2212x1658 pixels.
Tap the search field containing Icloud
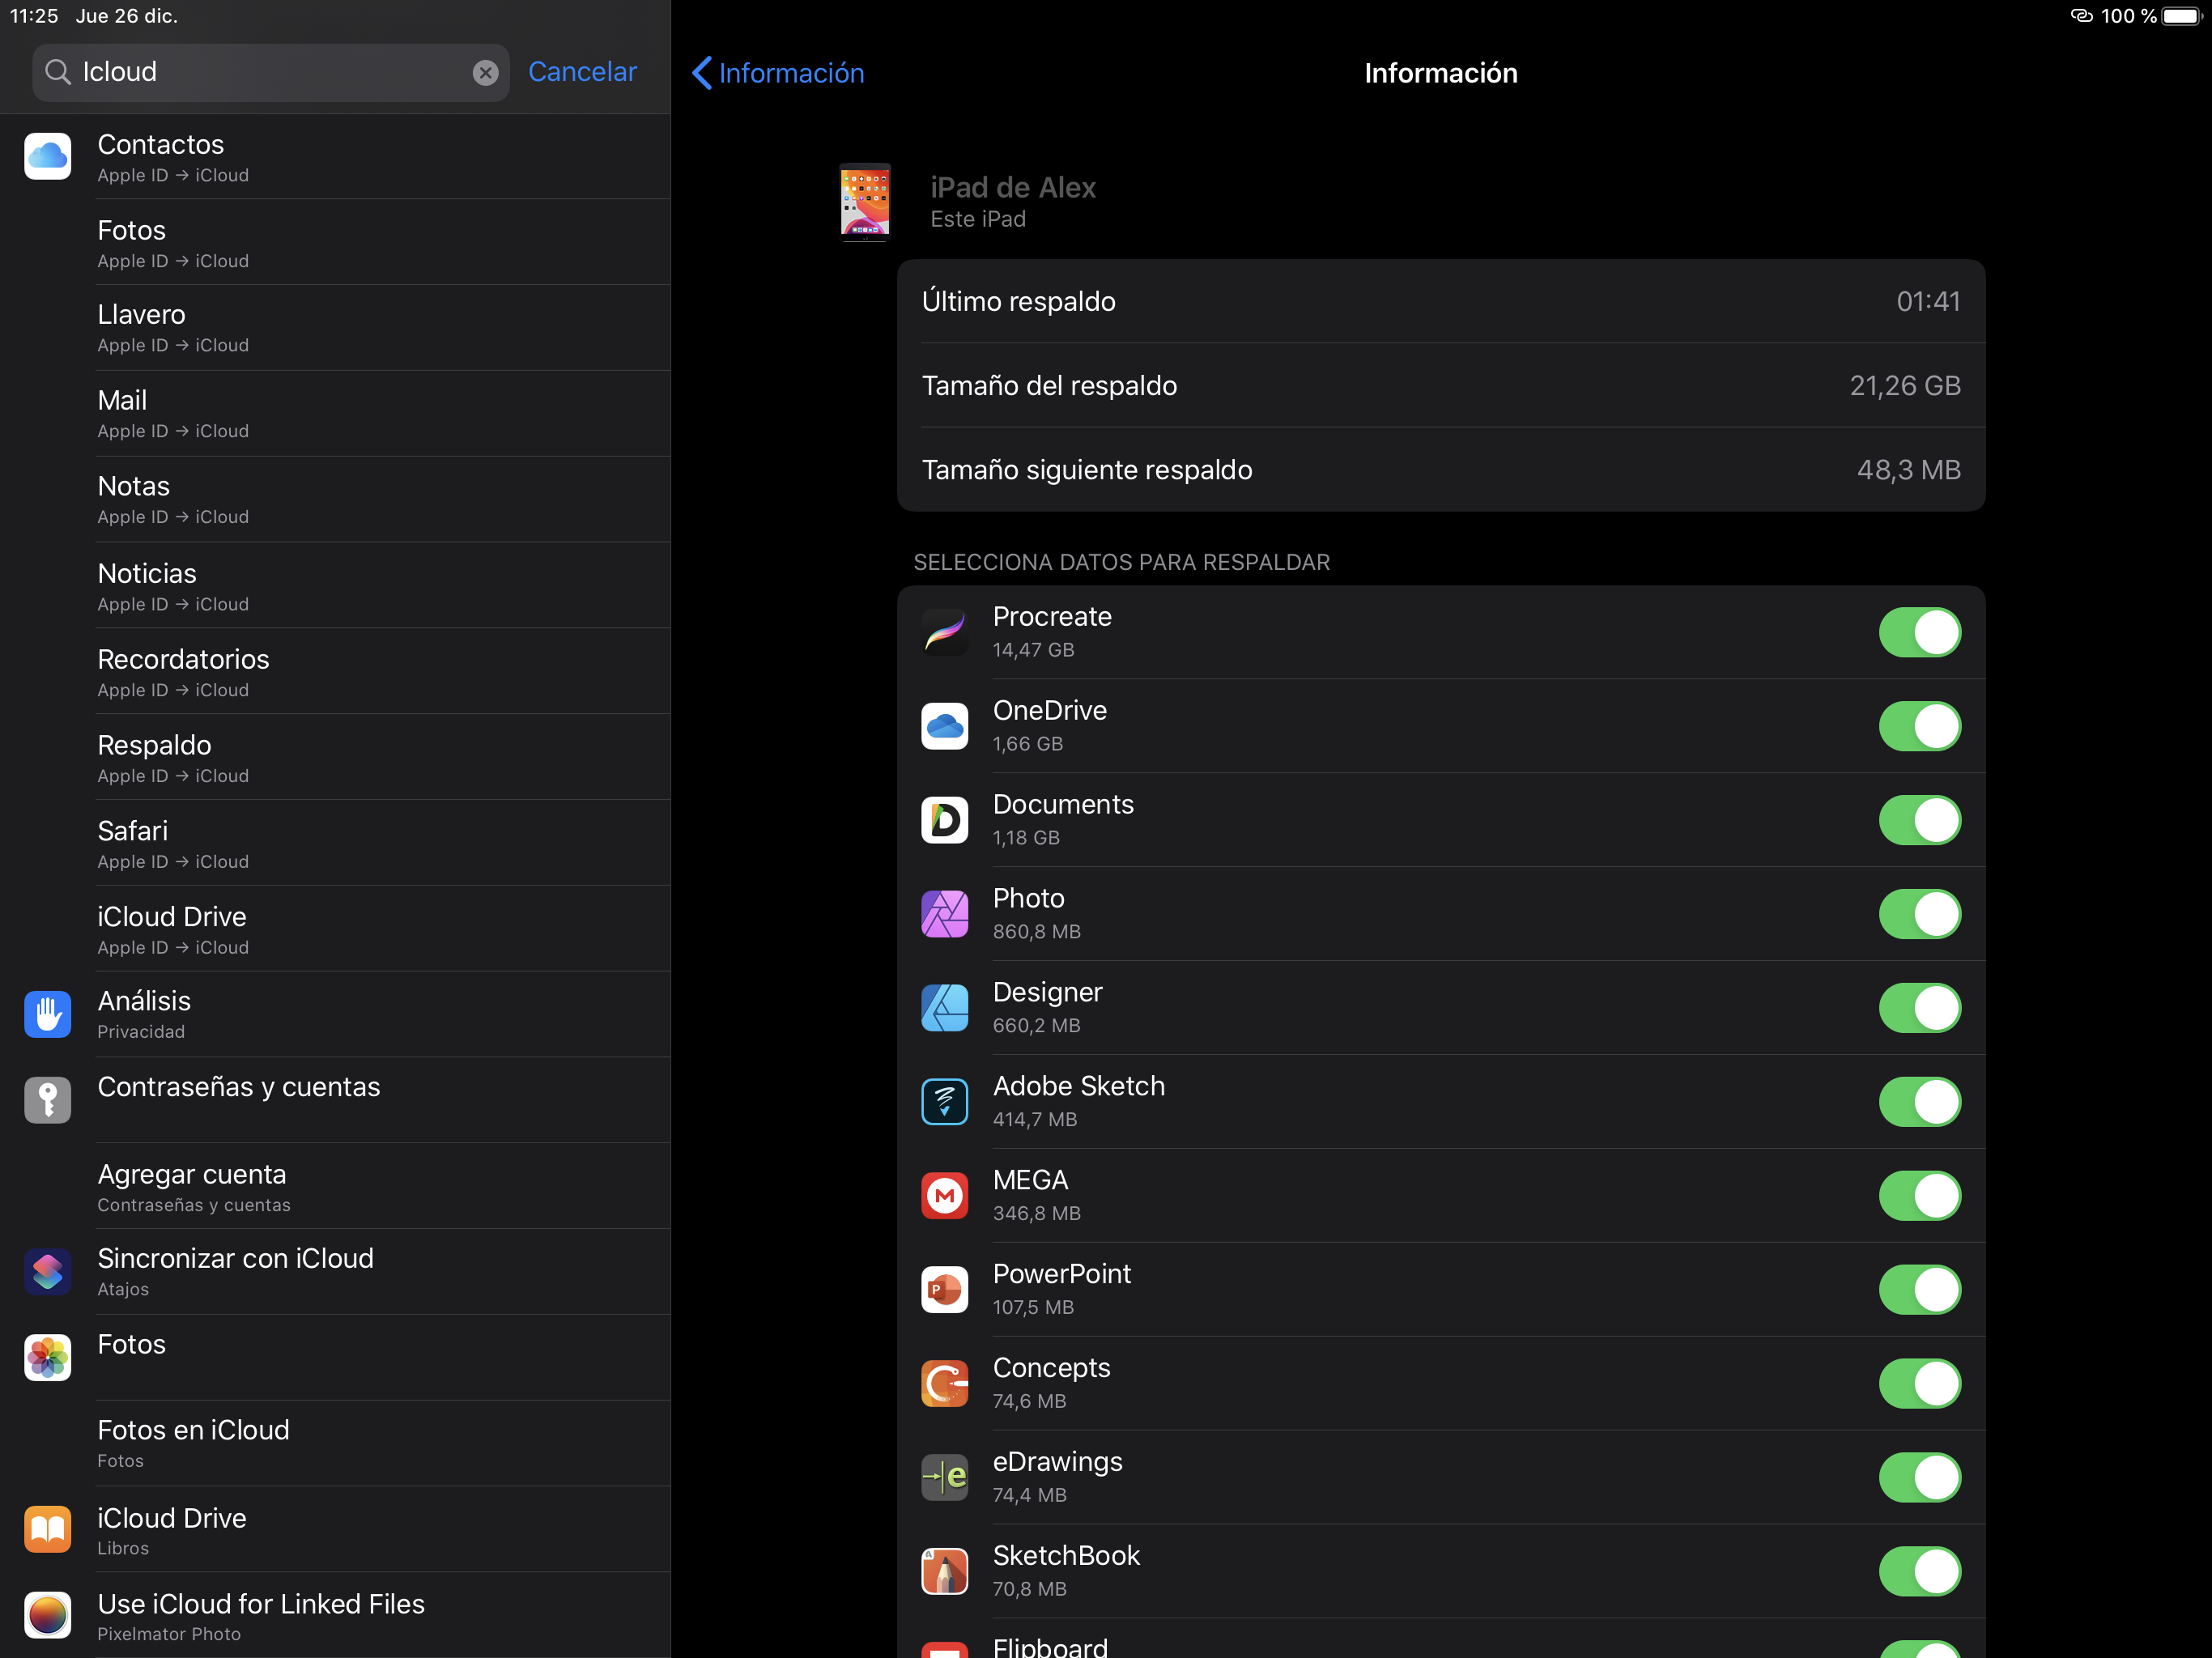coord(270,72)
